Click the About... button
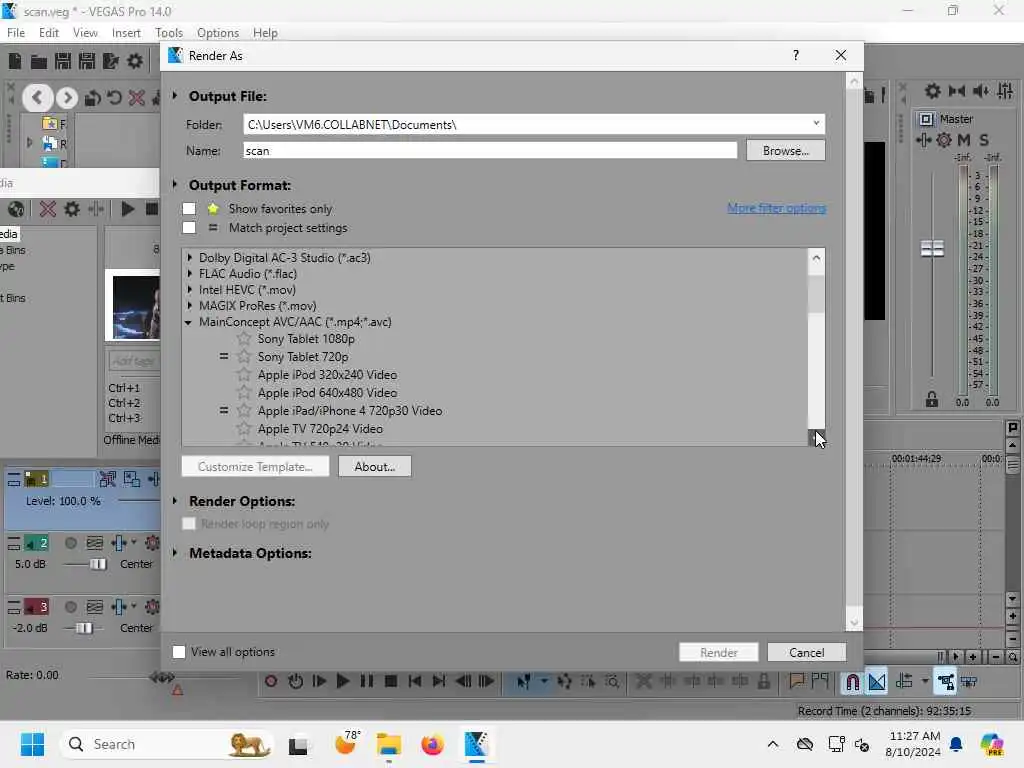The image size is (1024, 768). tap(375, 466)
